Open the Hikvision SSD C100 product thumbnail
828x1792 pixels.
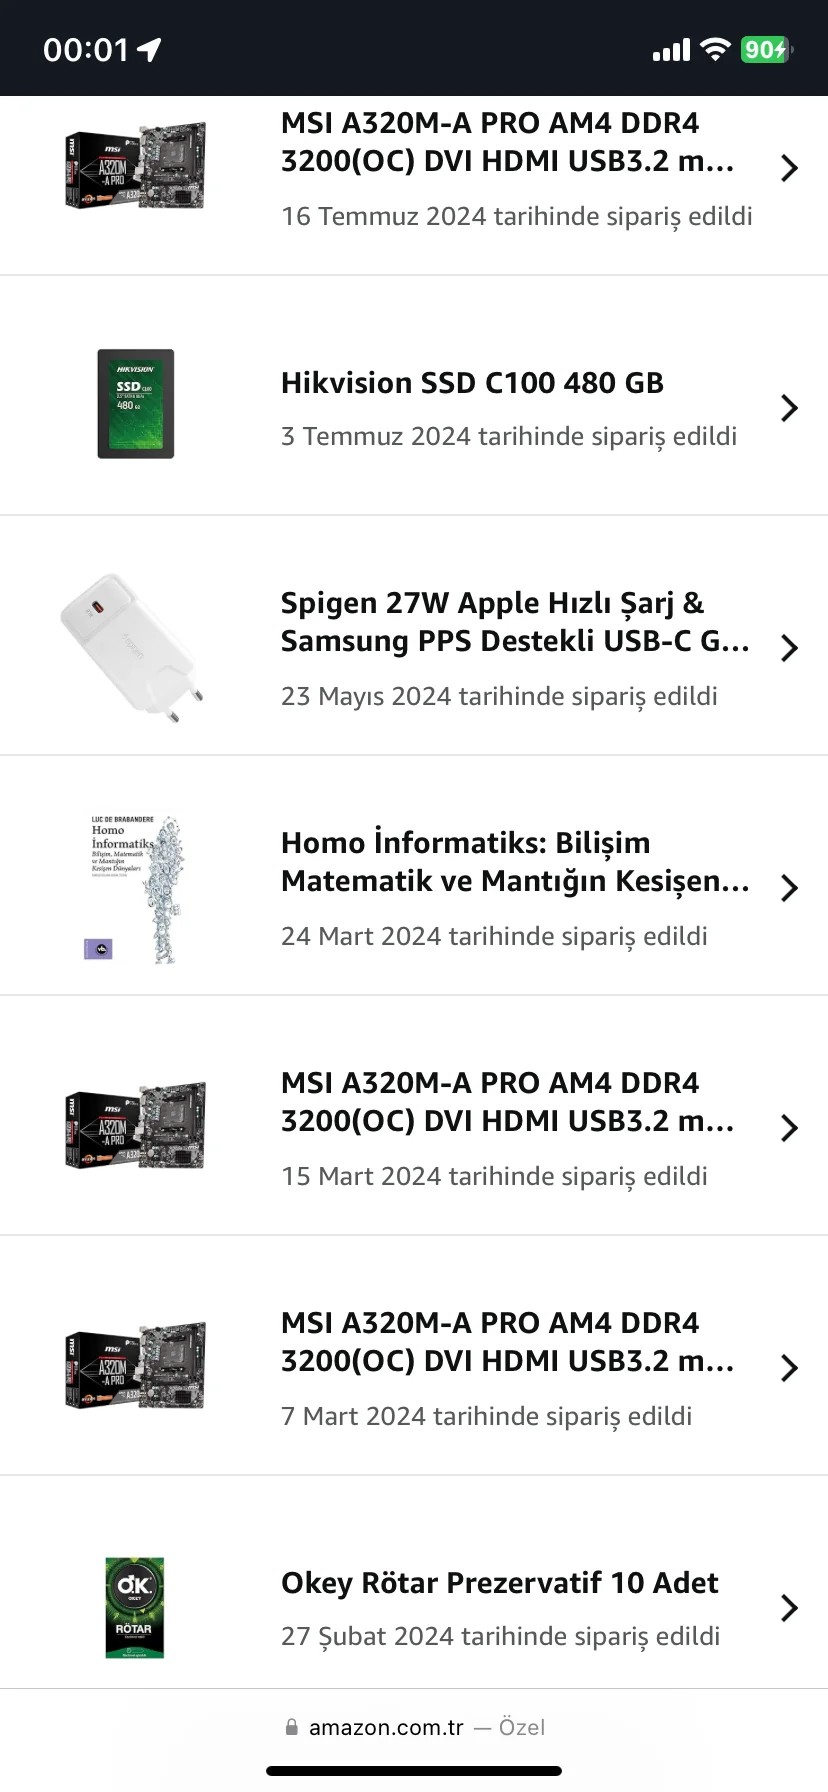pyautogui.click(x=135, y=404)
